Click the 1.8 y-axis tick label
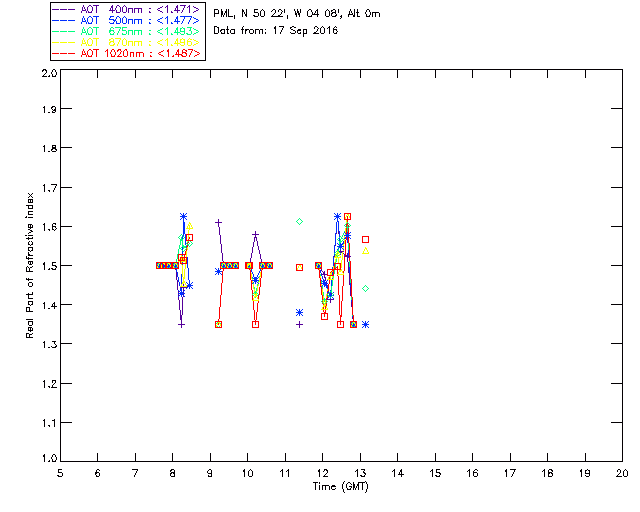 pyautogui.click(x=49, y=148)
